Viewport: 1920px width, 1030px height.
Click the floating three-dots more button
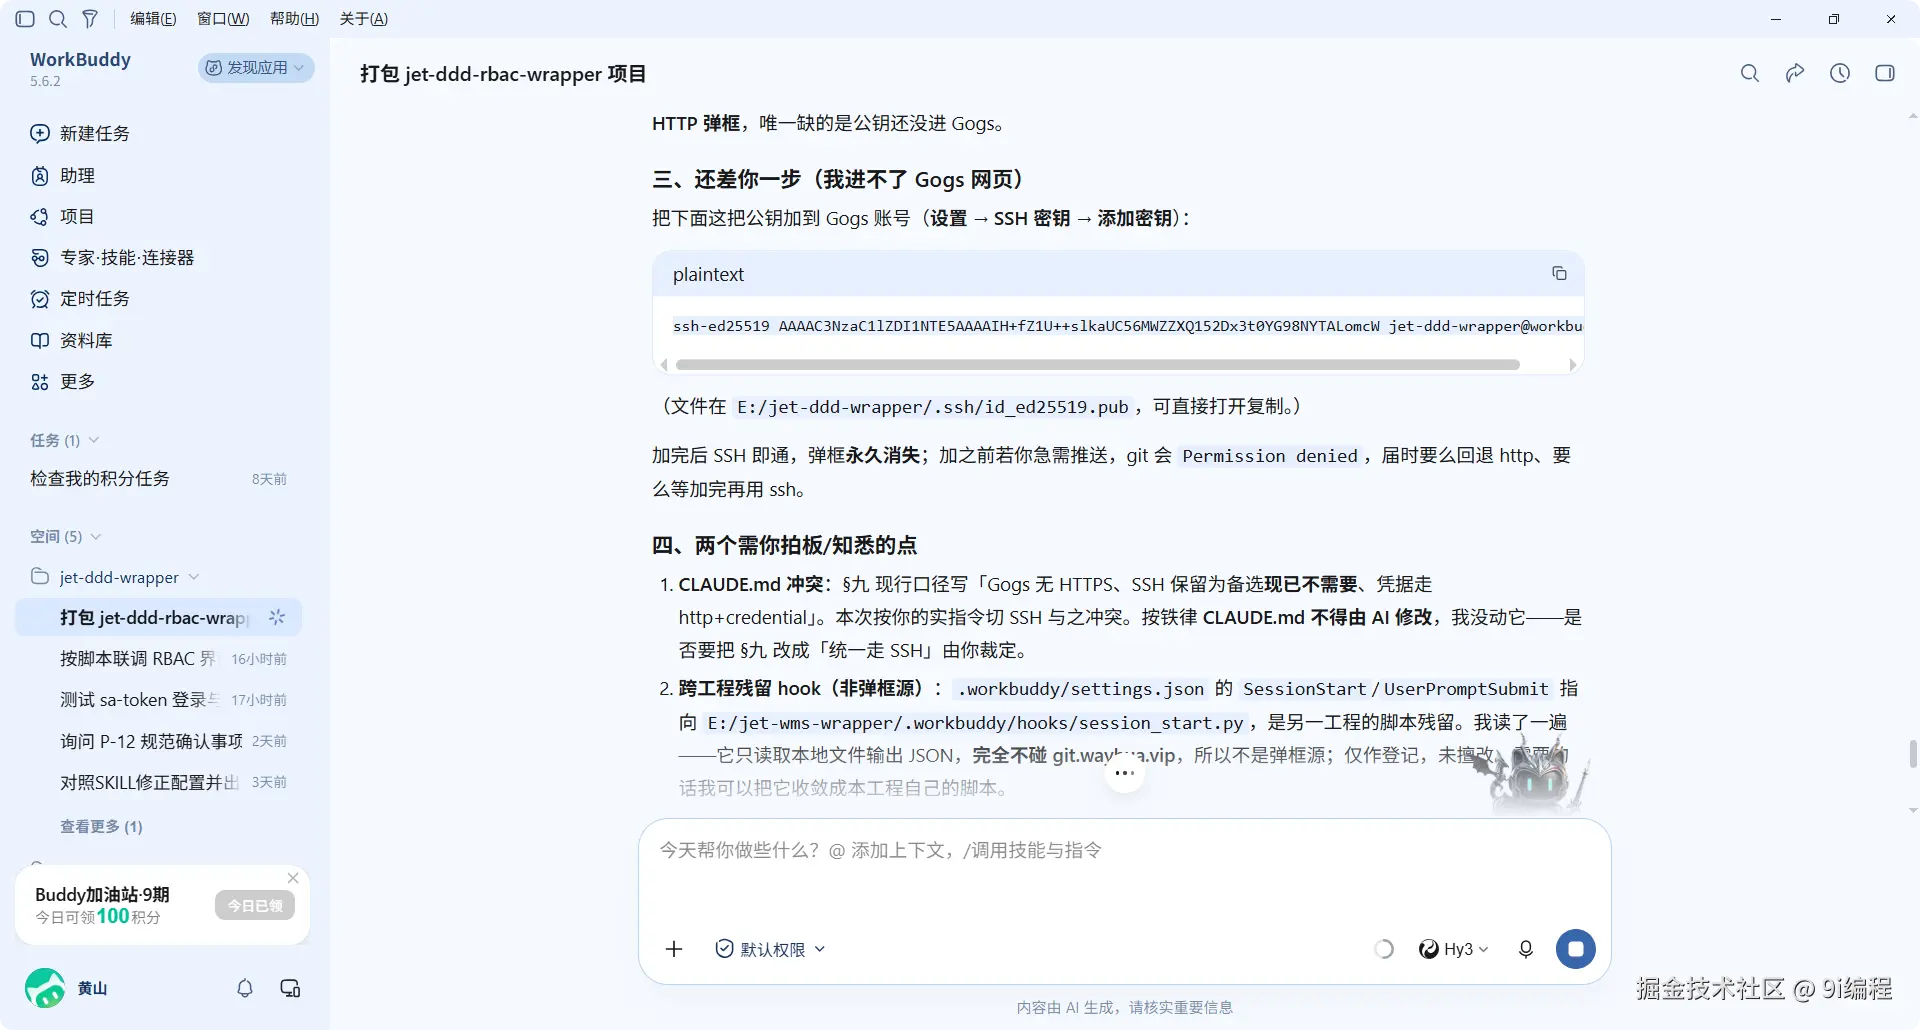pyautogui.click(x=1125, y=773)
